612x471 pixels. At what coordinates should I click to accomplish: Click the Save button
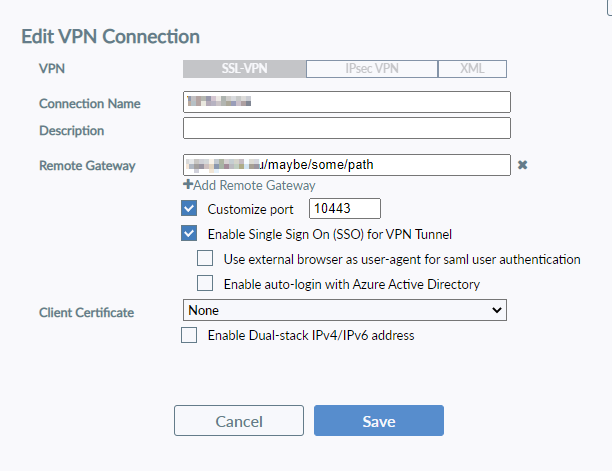379,421
